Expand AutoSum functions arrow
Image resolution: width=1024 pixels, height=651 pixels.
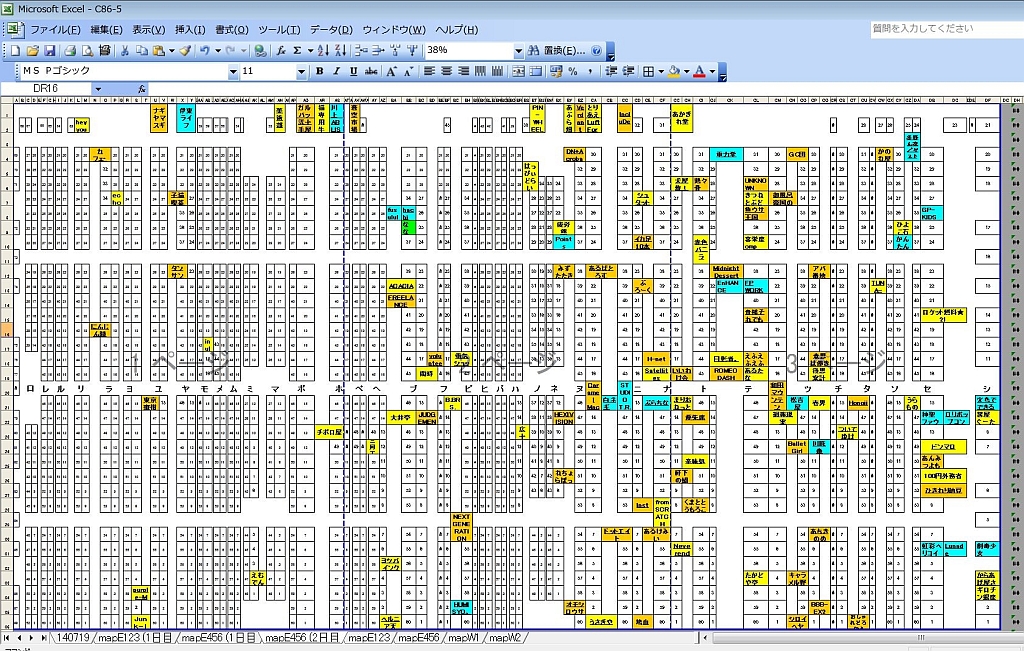click(310, 50)
